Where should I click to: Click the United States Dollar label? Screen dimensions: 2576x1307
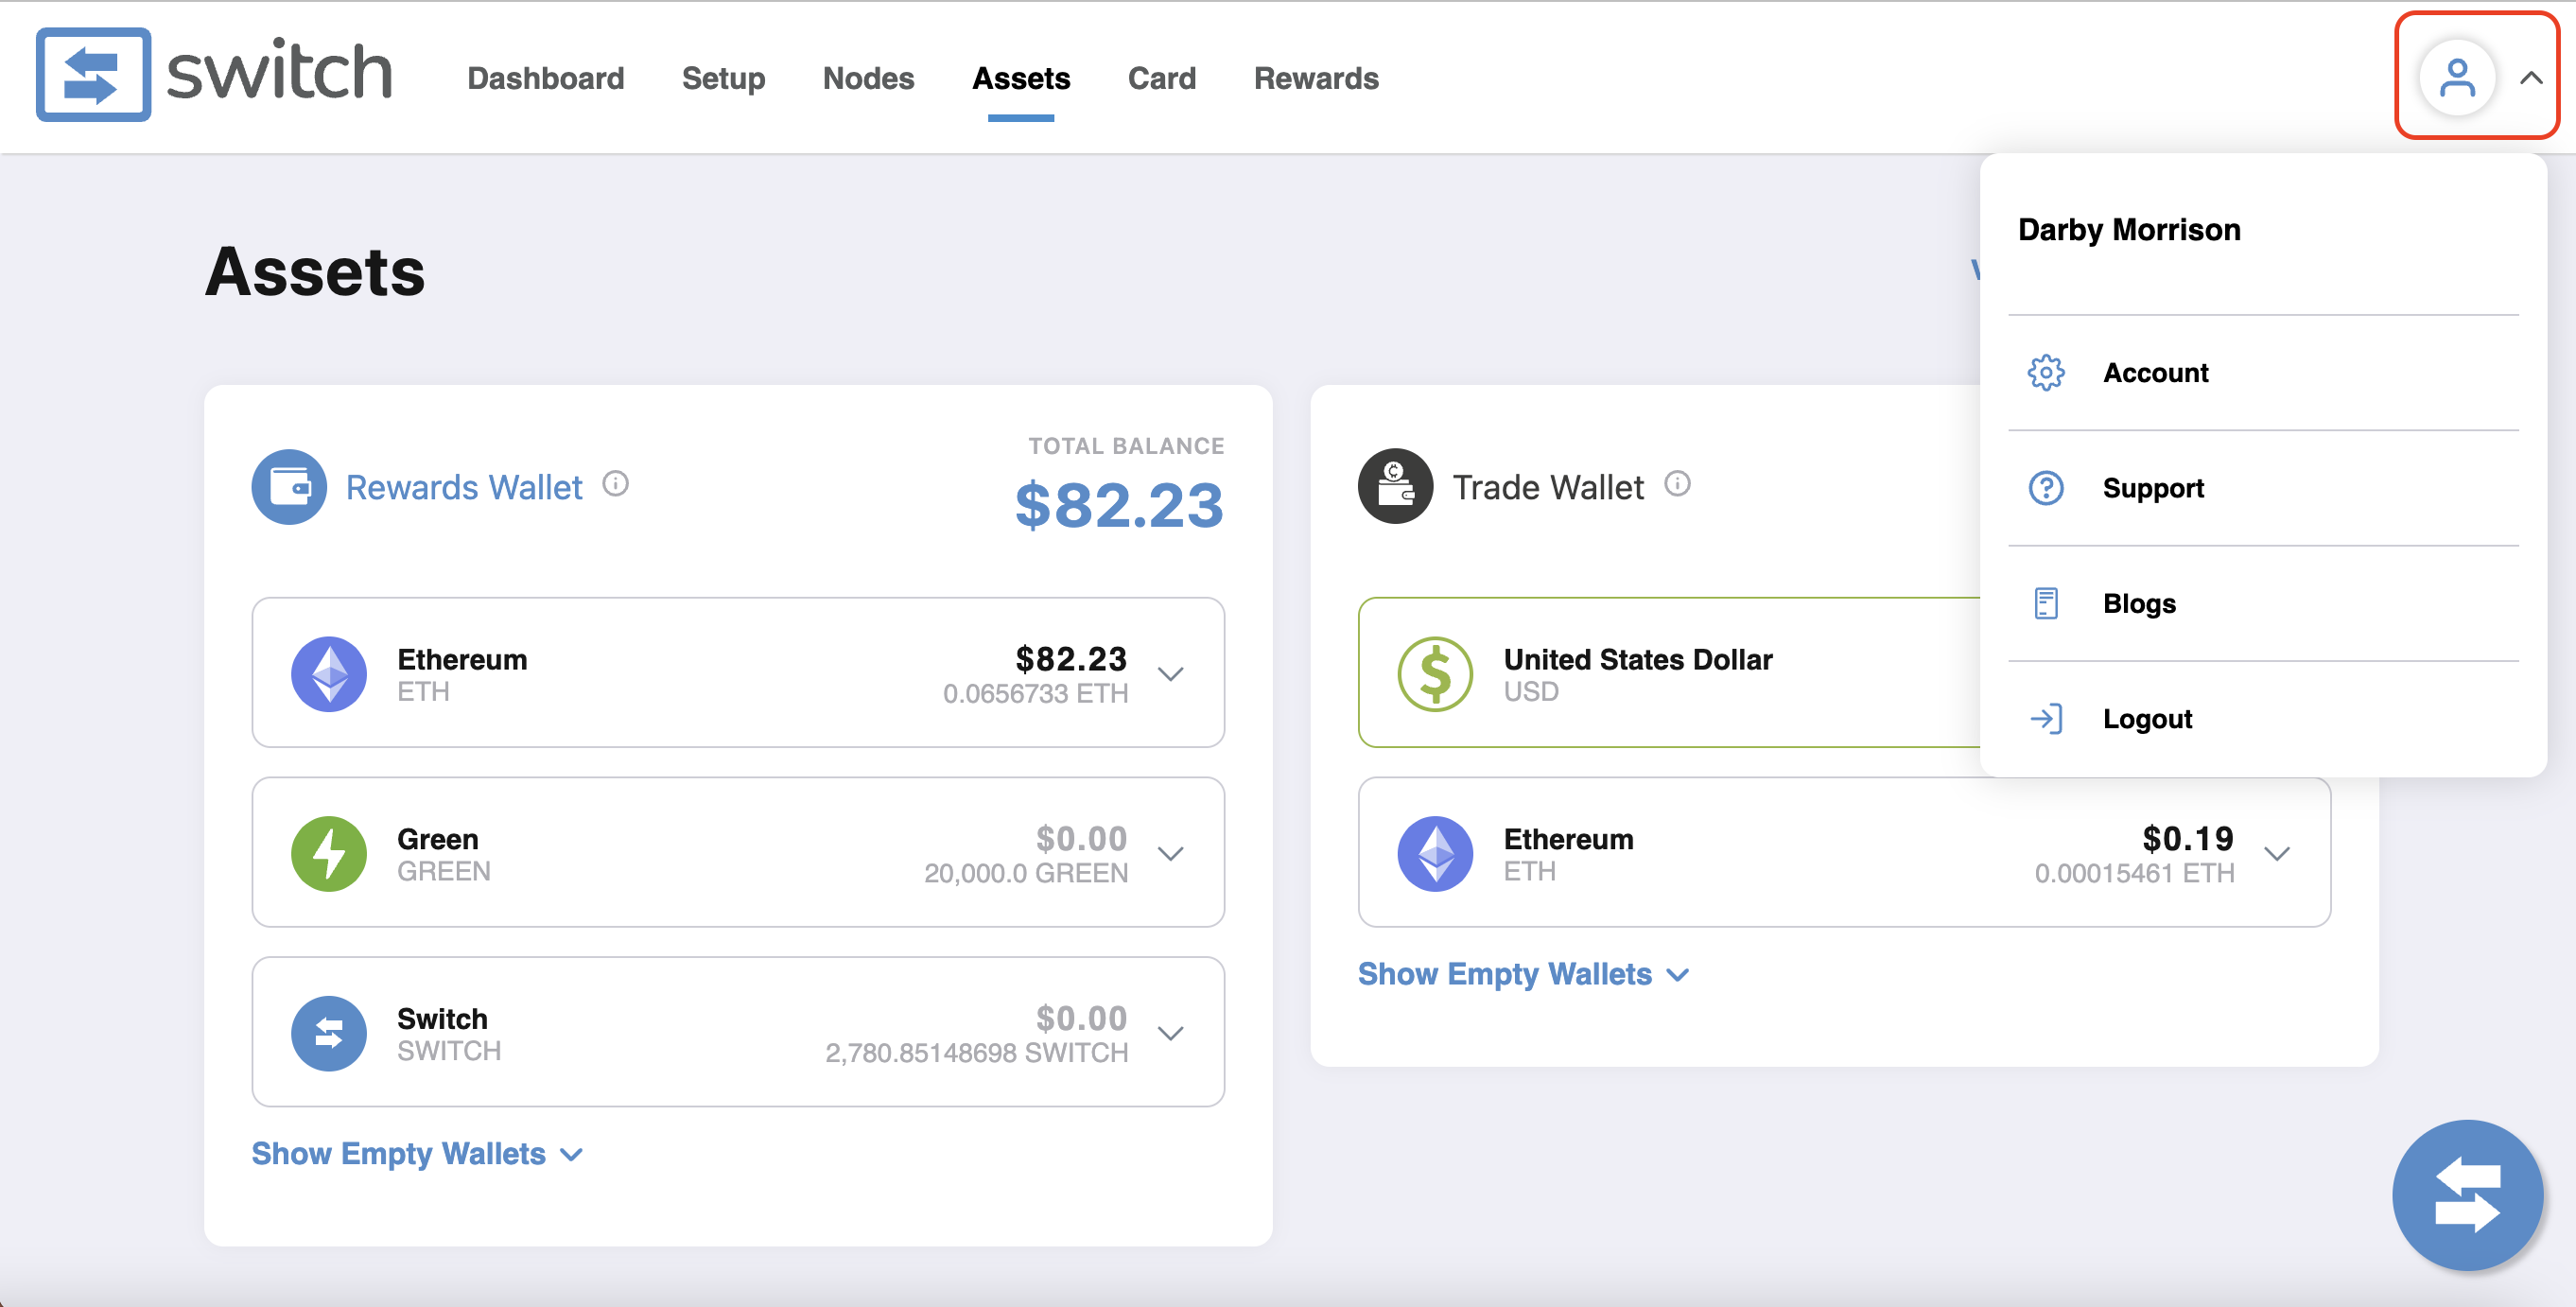(1637, 659)
